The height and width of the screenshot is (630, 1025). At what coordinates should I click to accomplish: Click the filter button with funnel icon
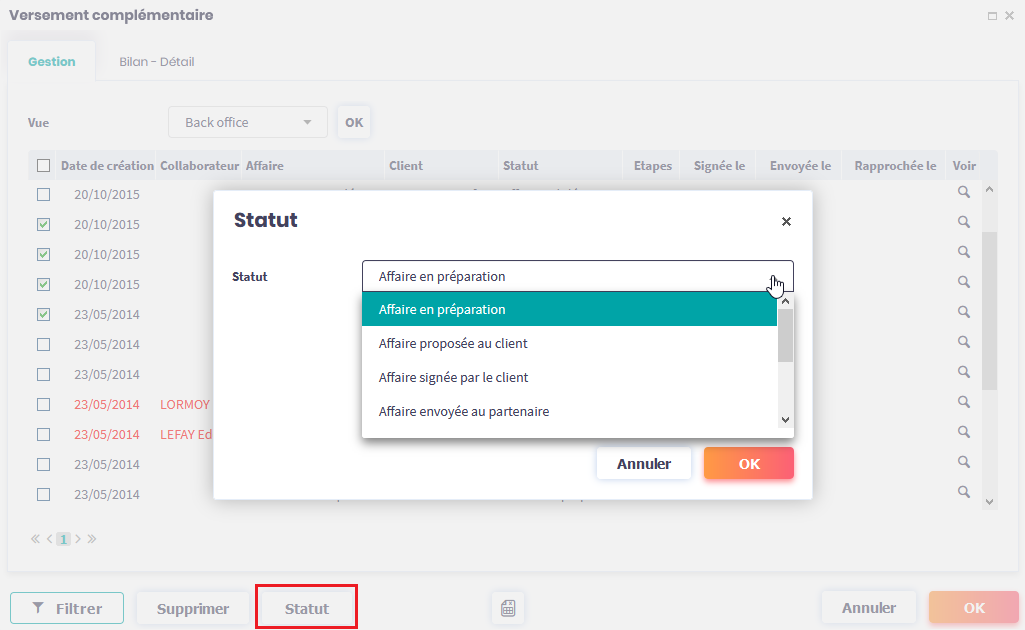[67, 608]
